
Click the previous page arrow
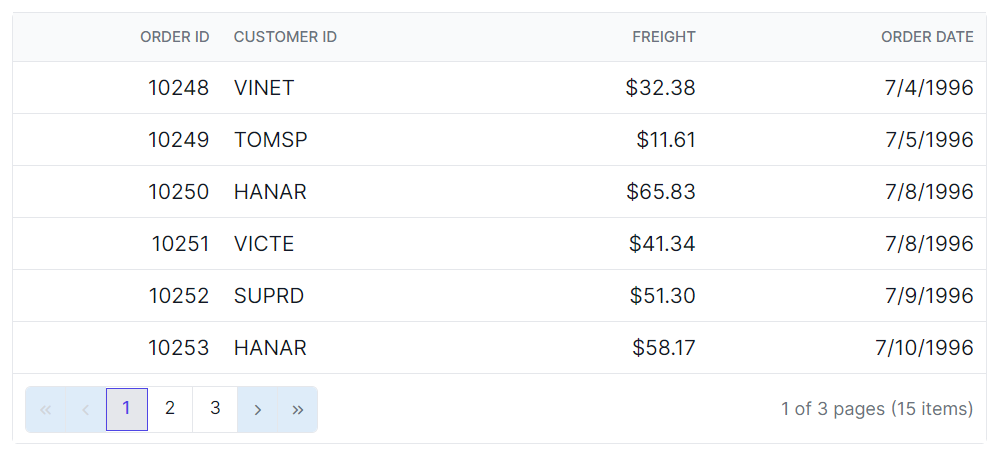[85, 409]
